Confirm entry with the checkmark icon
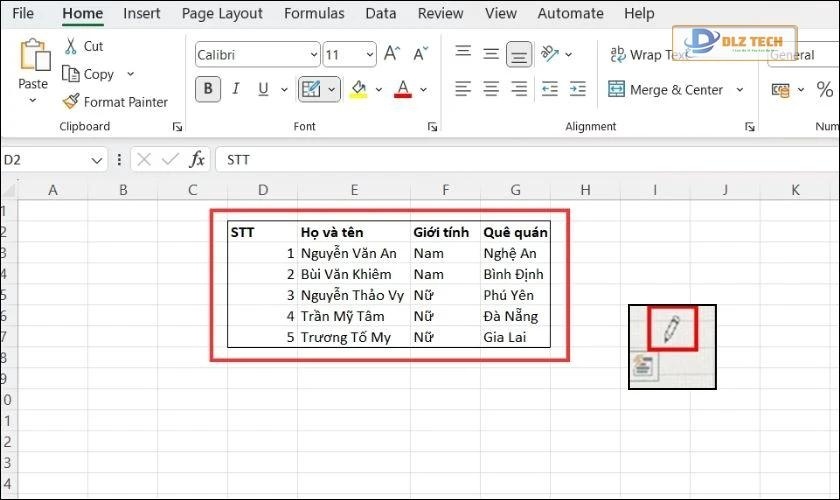This screenshot has height=500, width=840. pyautogui.click(x=170, y=160)
